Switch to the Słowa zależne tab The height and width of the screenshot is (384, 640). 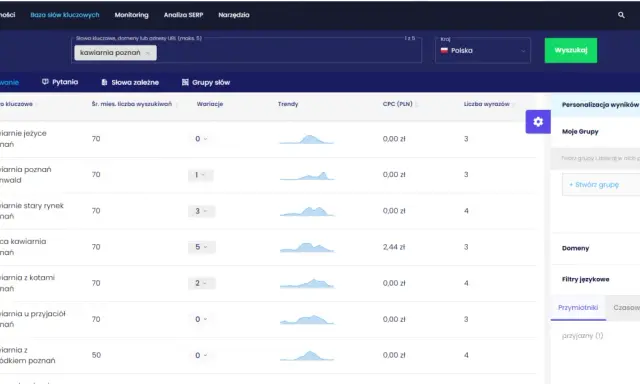point(130,82)
